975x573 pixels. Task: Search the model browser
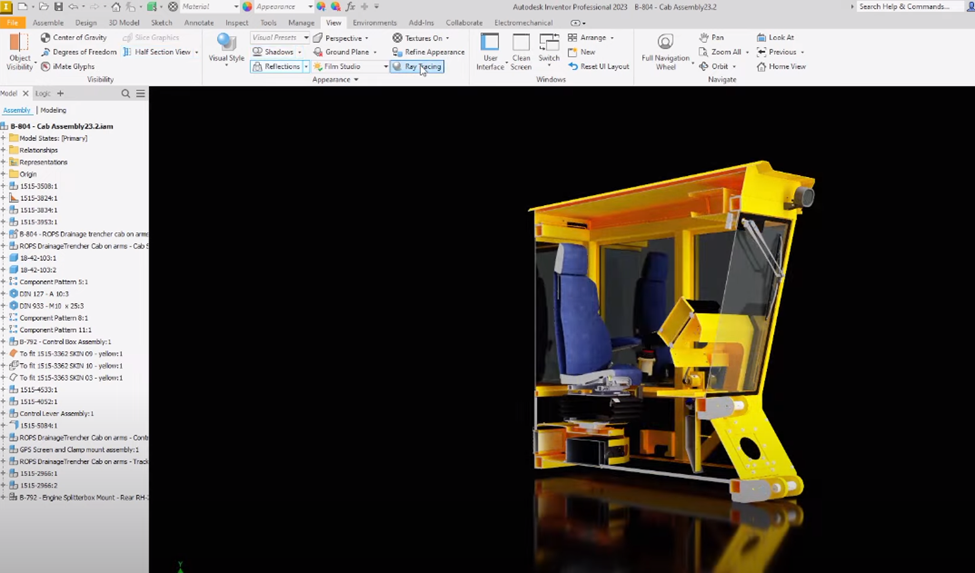tap(126, 93)
